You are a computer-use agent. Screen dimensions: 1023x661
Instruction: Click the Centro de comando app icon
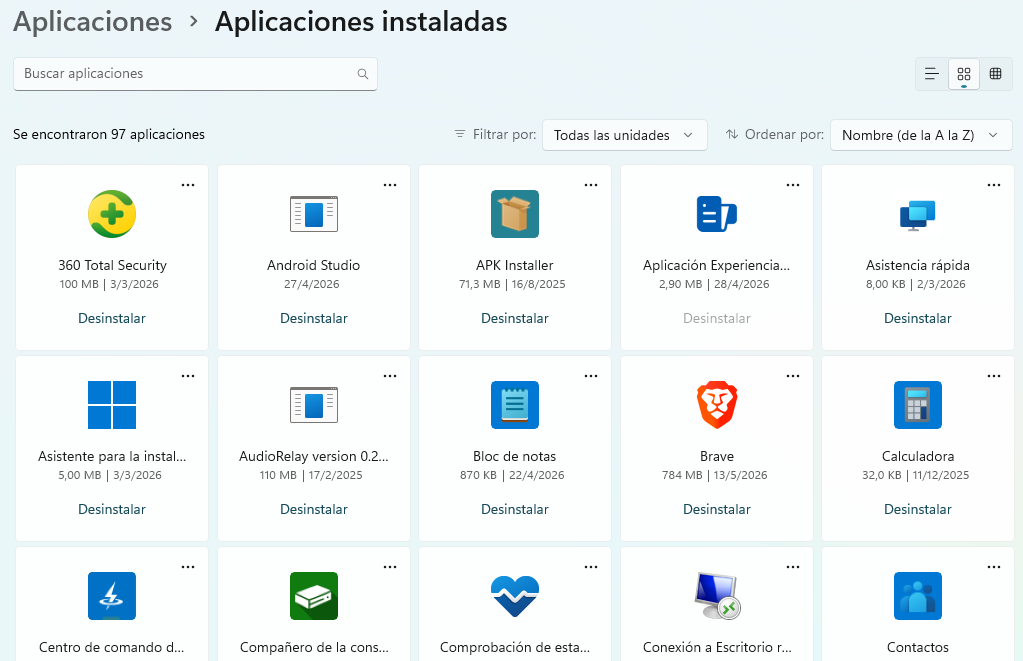tap(112, 596)
